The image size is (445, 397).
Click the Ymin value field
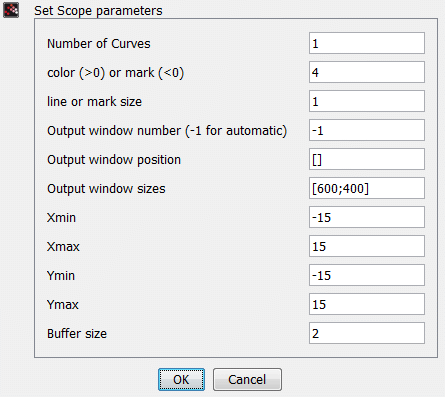point(367,275)
